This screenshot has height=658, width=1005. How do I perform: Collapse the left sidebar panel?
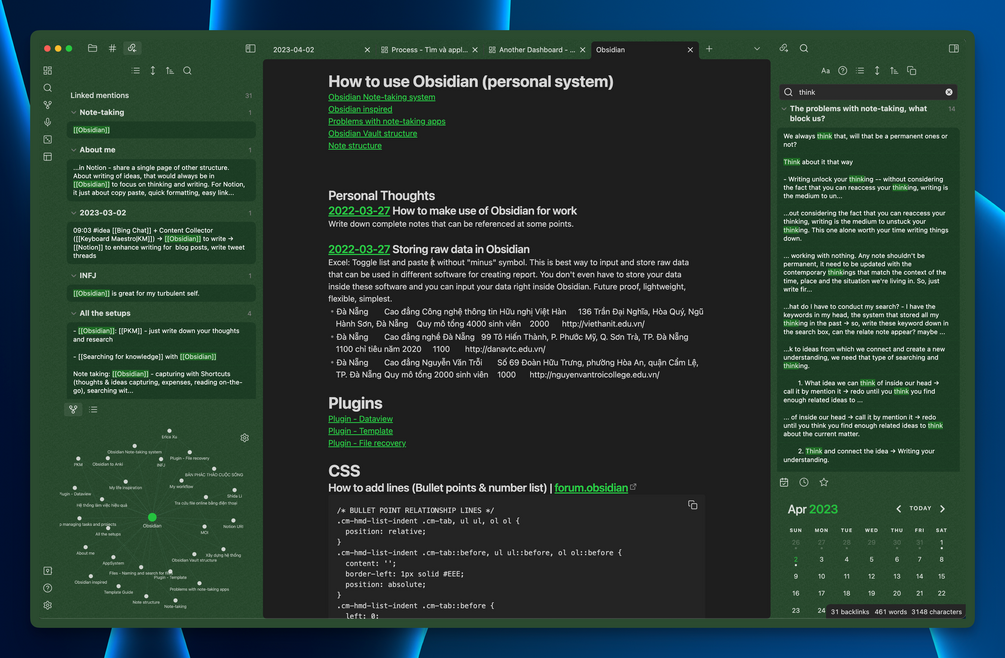tap(251, 49)
